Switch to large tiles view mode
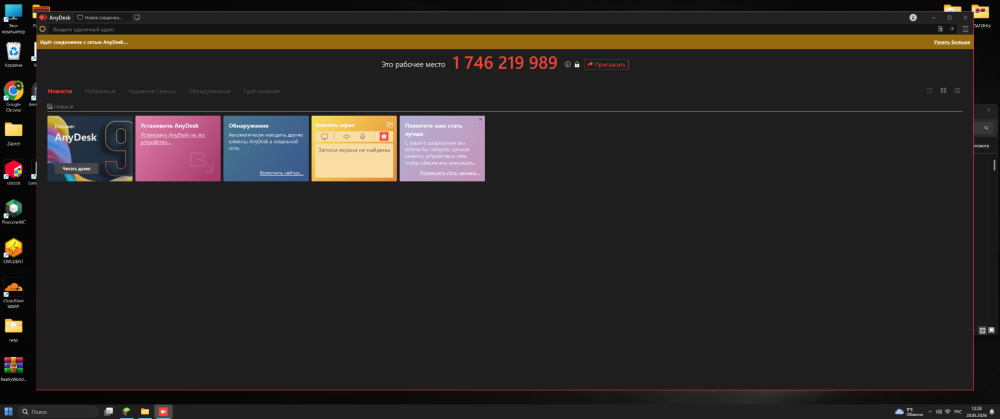Viewport: 1000px width, 419px height. point(944,91)
